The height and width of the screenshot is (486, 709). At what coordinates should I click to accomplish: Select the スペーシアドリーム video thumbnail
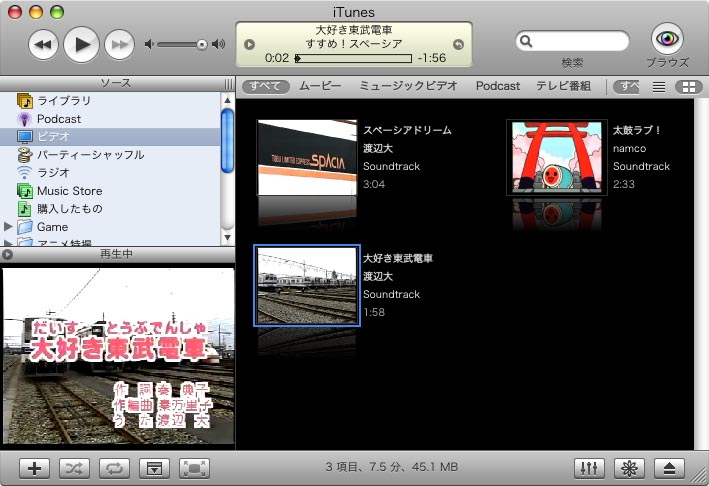[x=307, y=158]
